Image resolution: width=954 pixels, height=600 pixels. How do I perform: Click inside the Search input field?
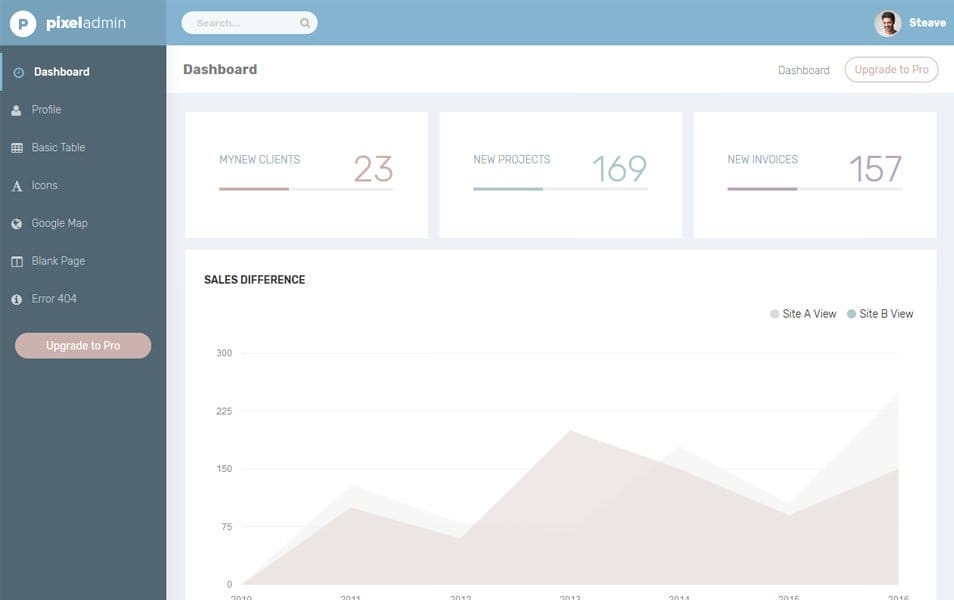pyautogui.click(x=240, y=21)
